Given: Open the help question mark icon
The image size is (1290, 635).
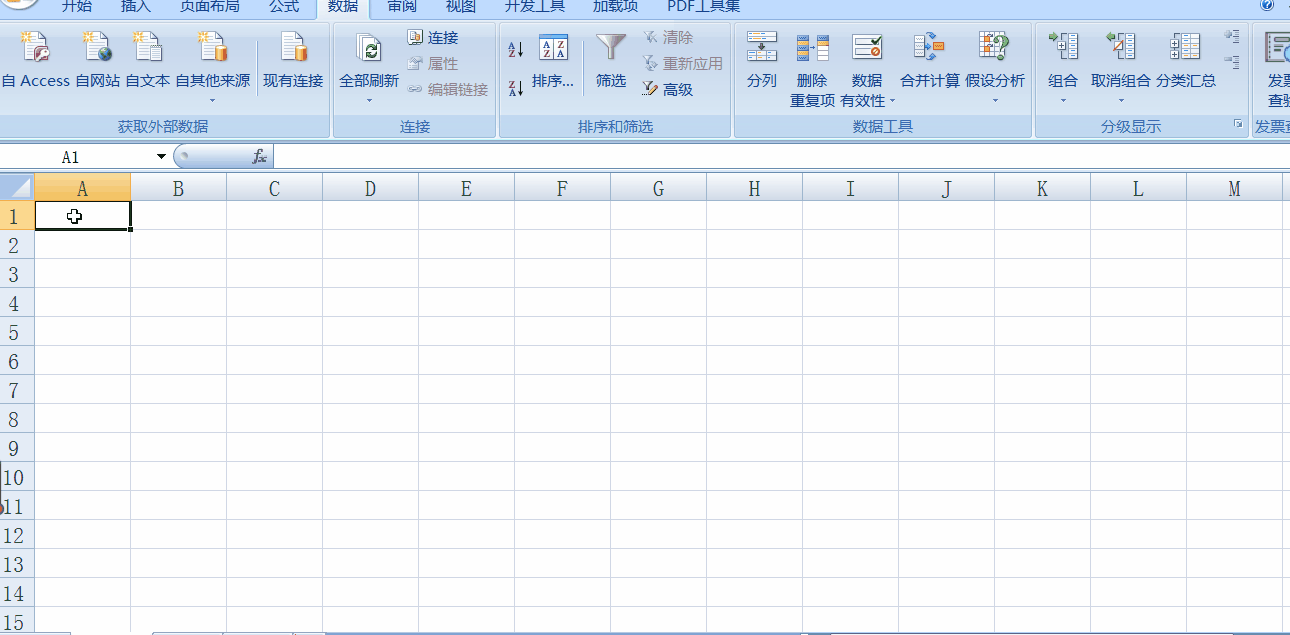Looking at the screenshot, I should (1267, 5).
